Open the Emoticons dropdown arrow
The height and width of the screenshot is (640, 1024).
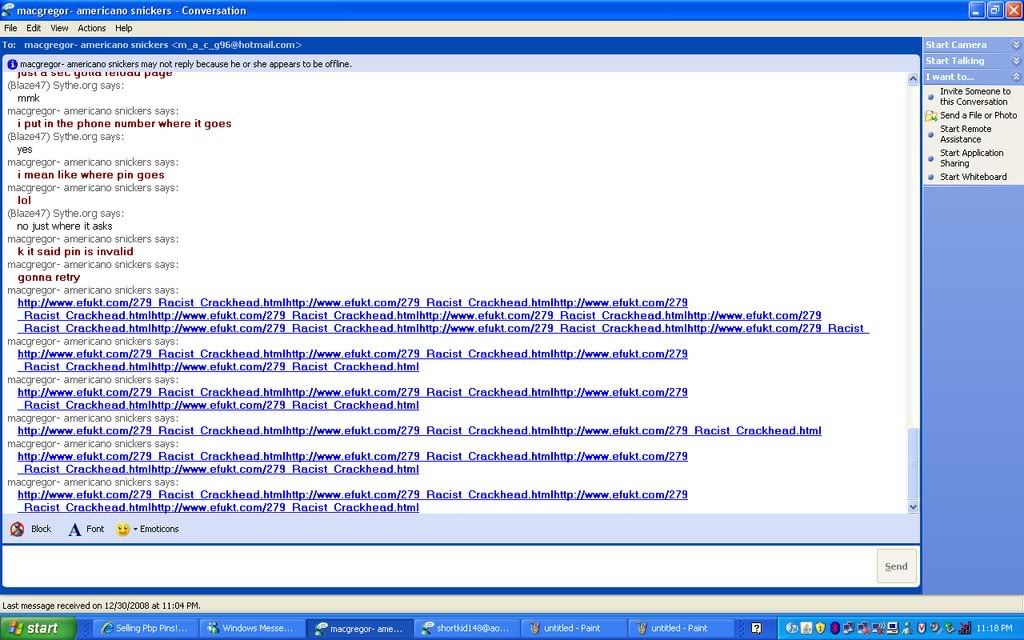135,529
